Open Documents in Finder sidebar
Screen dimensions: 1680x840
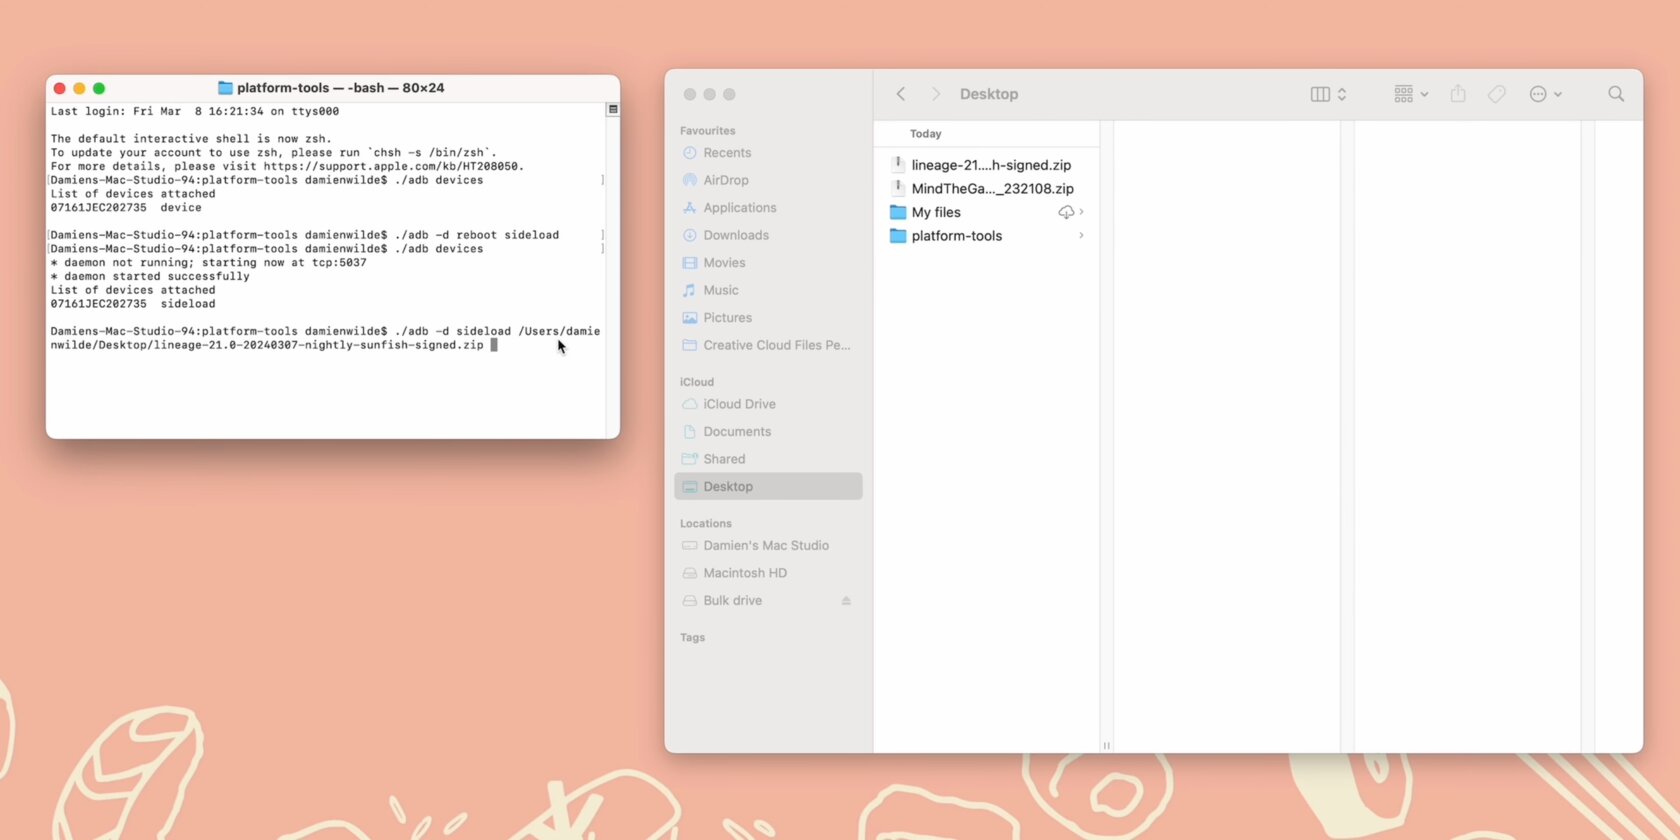coord(768,432)
